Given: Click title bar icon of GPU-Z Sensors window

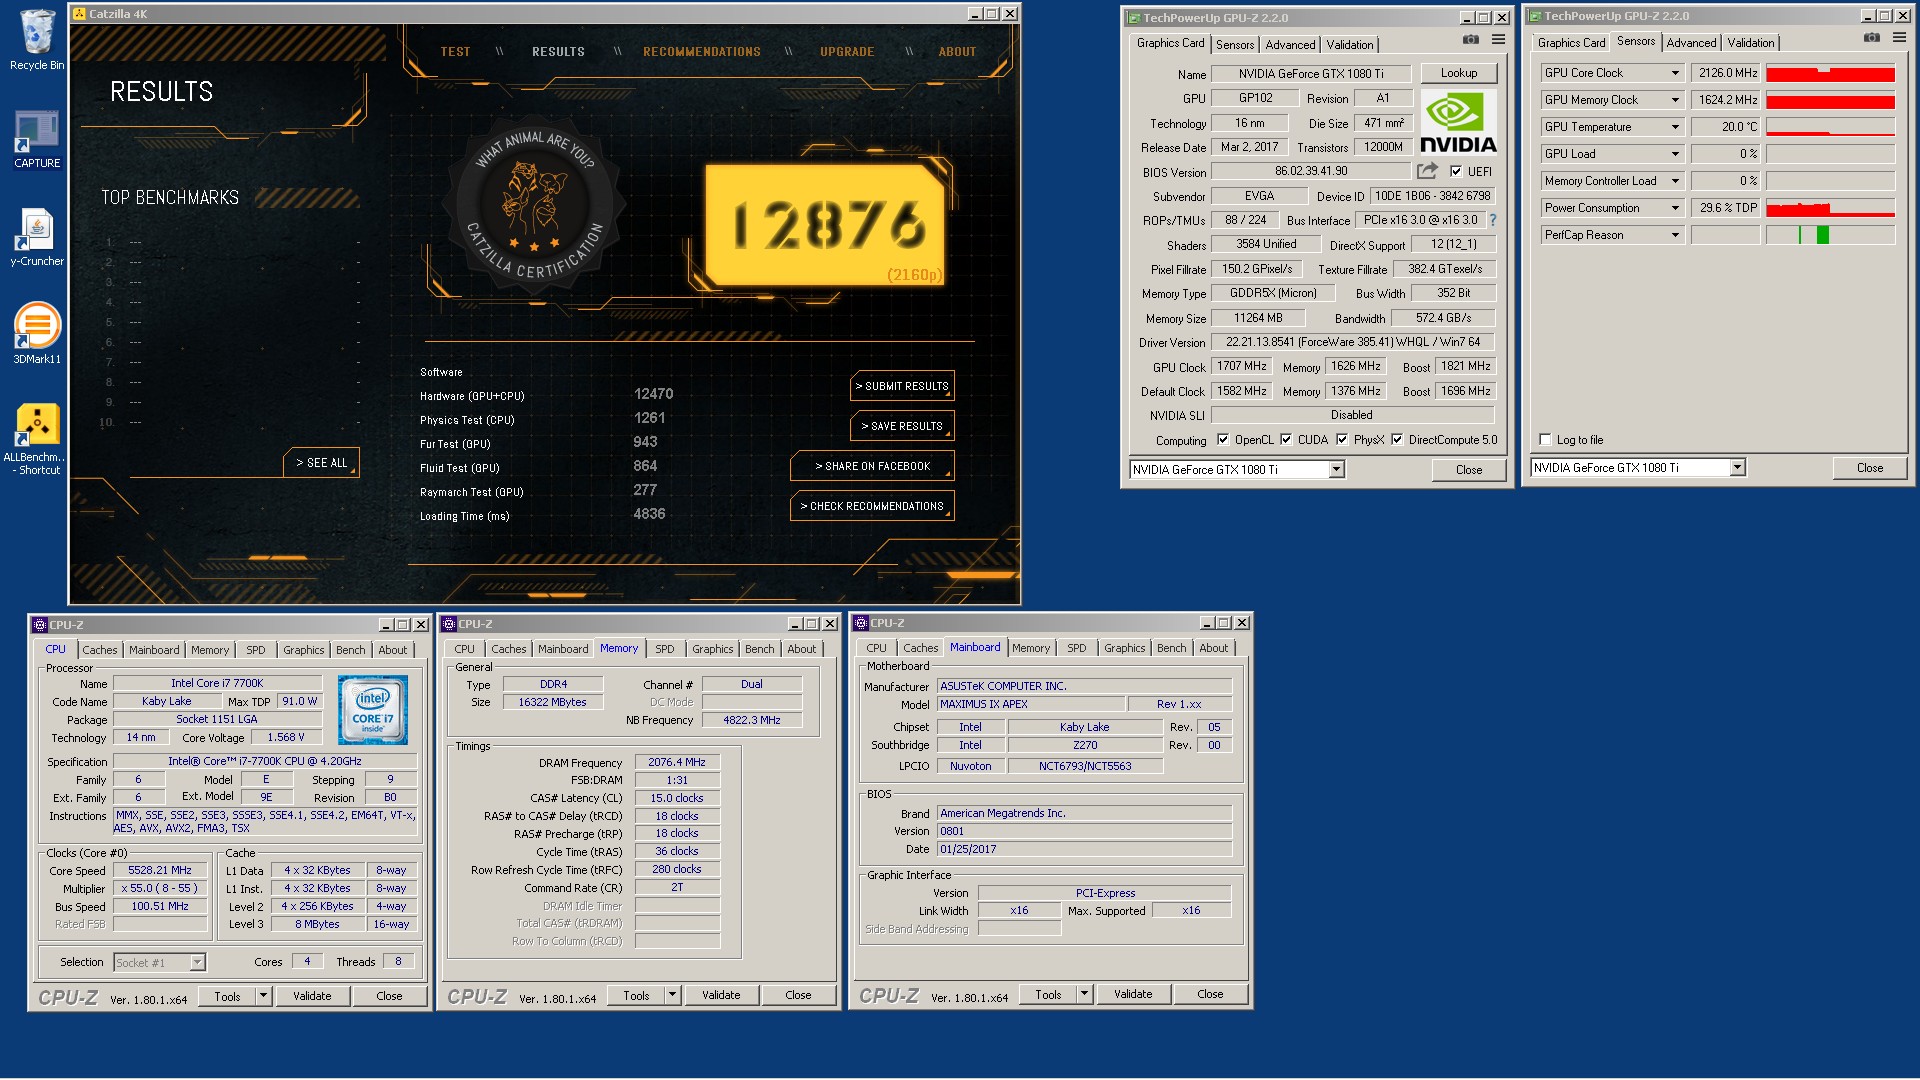Looking at the screenshot, I should pyautogui.click(x=1535, y=16).
